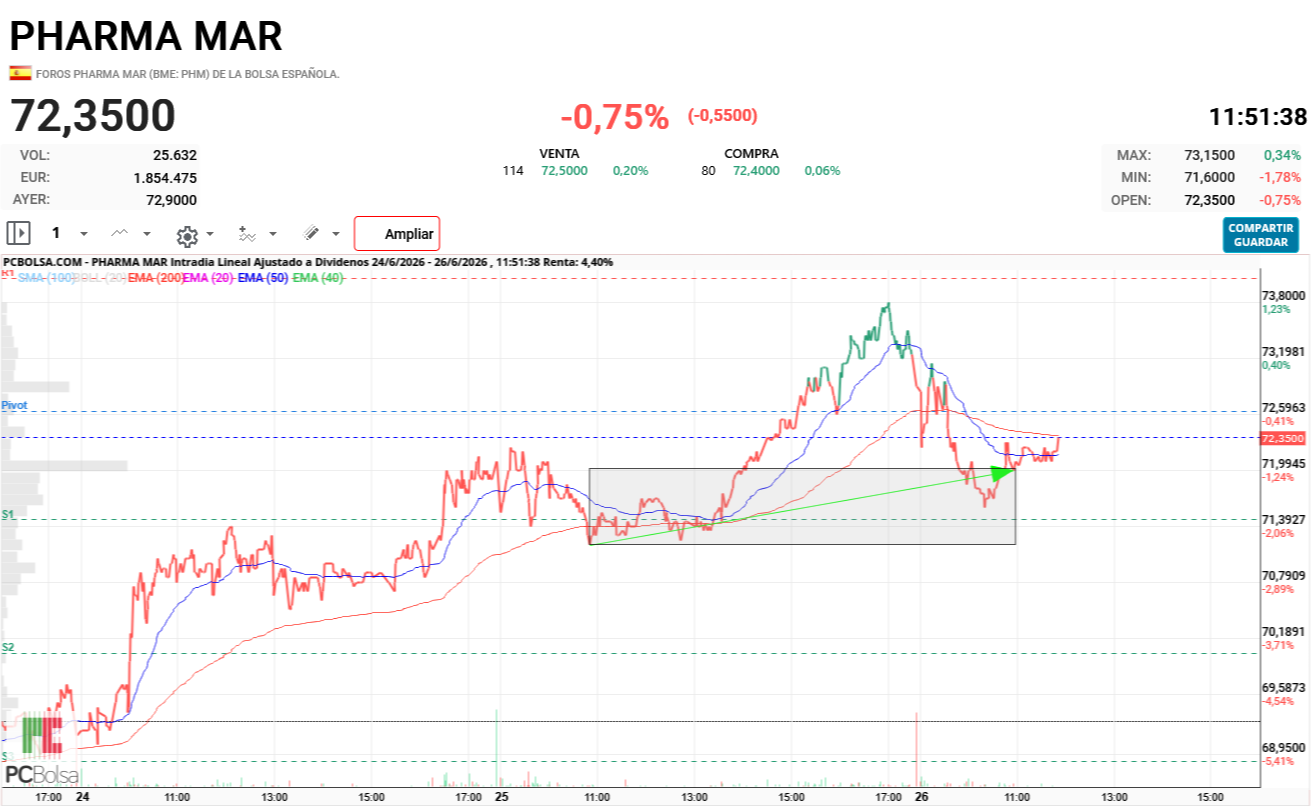Click the PCBolsa logo watermark
Screen dimensions: 1313x806
pyautogui.click(x=41, y=751)
